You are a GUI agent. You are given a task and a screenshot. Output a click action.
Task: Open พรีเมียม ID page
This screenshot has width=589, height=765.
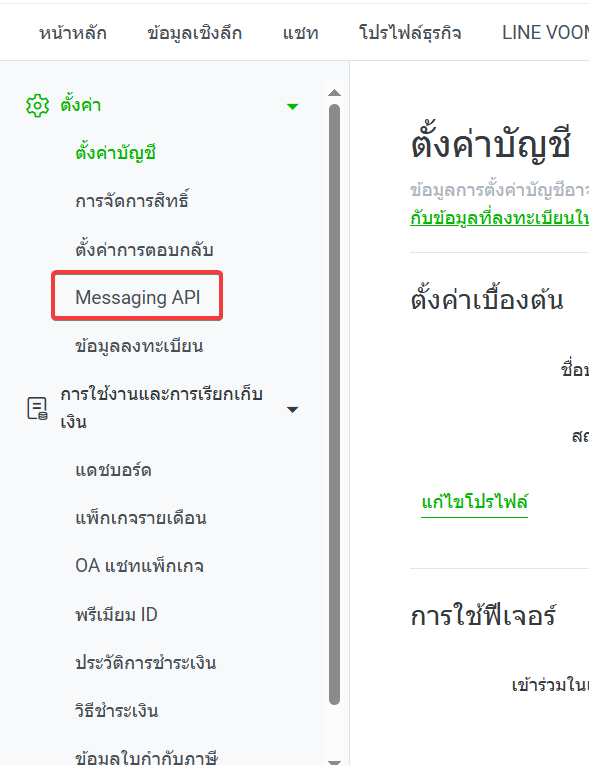click(x=116, y=614)
